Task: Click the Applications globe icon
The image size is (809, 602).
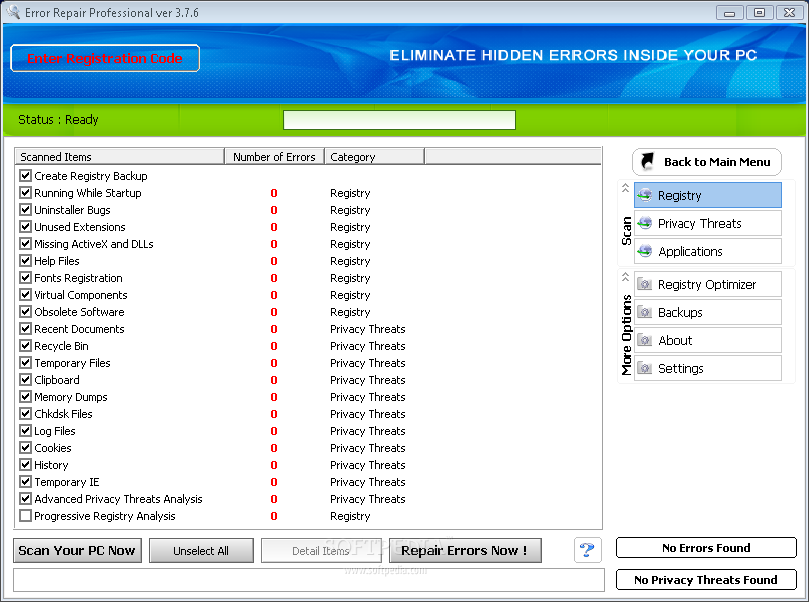Action: tap(644, 251)
